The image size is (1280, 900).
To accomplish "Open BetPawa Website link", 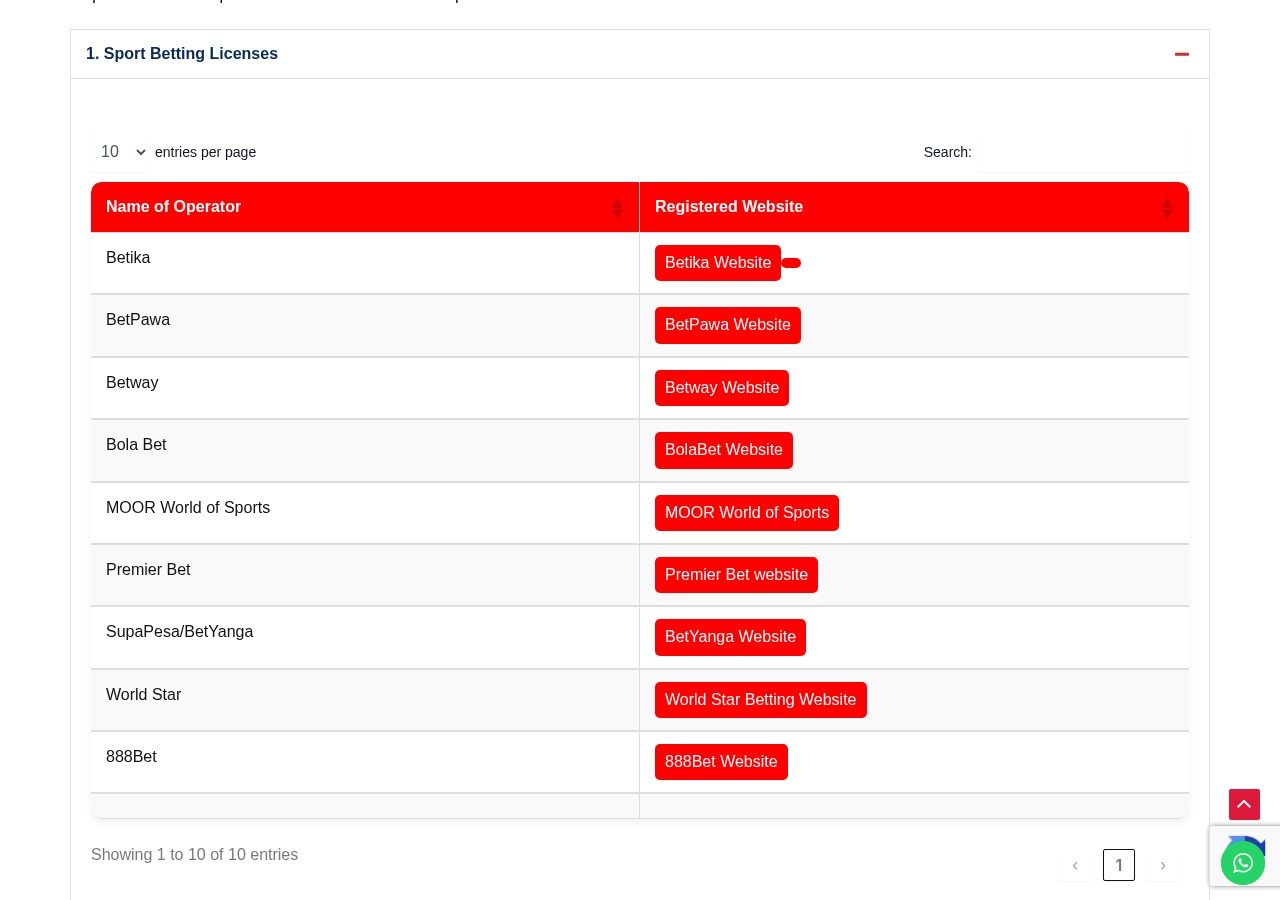I will [x=728, y=325].
